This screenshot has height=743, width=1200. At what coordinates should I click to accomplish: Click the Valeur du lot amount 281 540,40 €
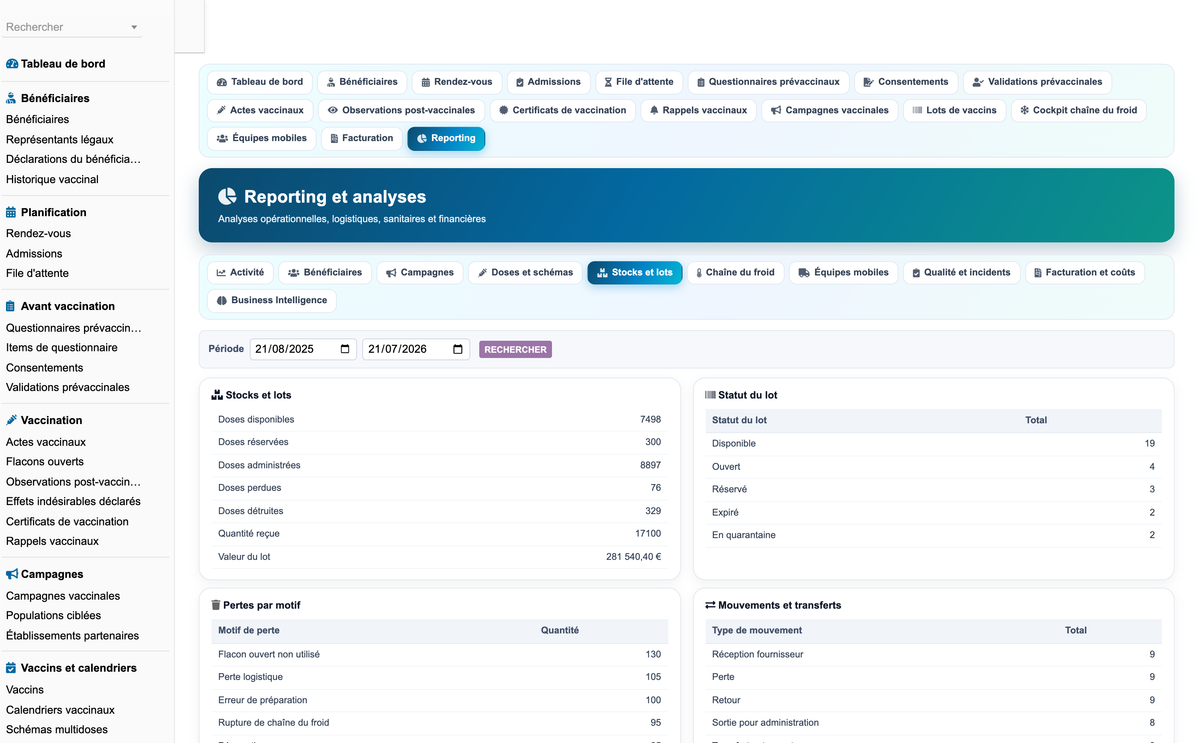coord(633,557)
